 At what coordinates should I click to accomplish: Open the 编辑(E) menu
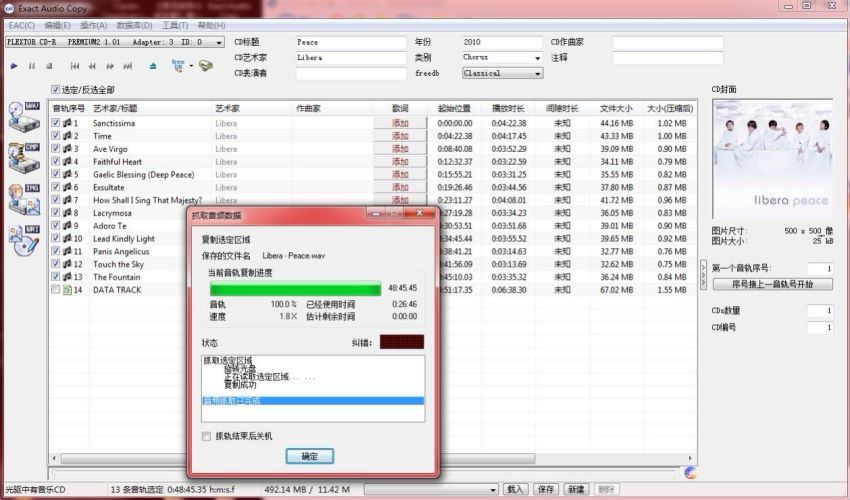(57, 25)
